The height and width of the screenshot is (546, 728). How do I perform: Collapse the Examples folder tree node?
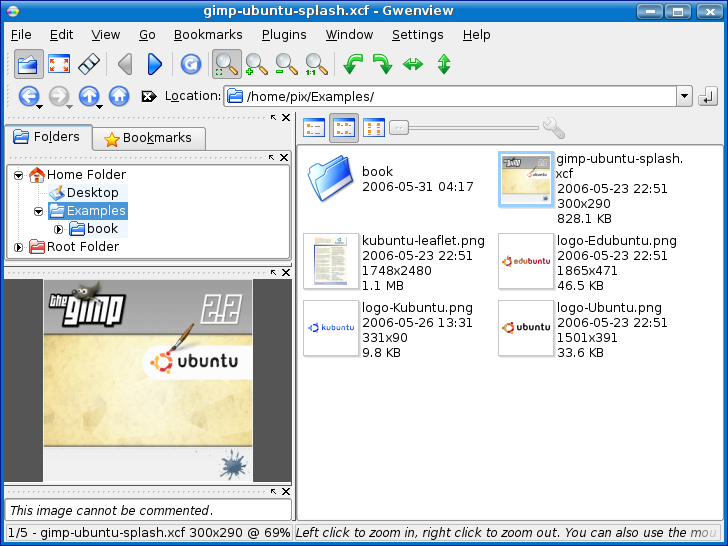[38, 211]
